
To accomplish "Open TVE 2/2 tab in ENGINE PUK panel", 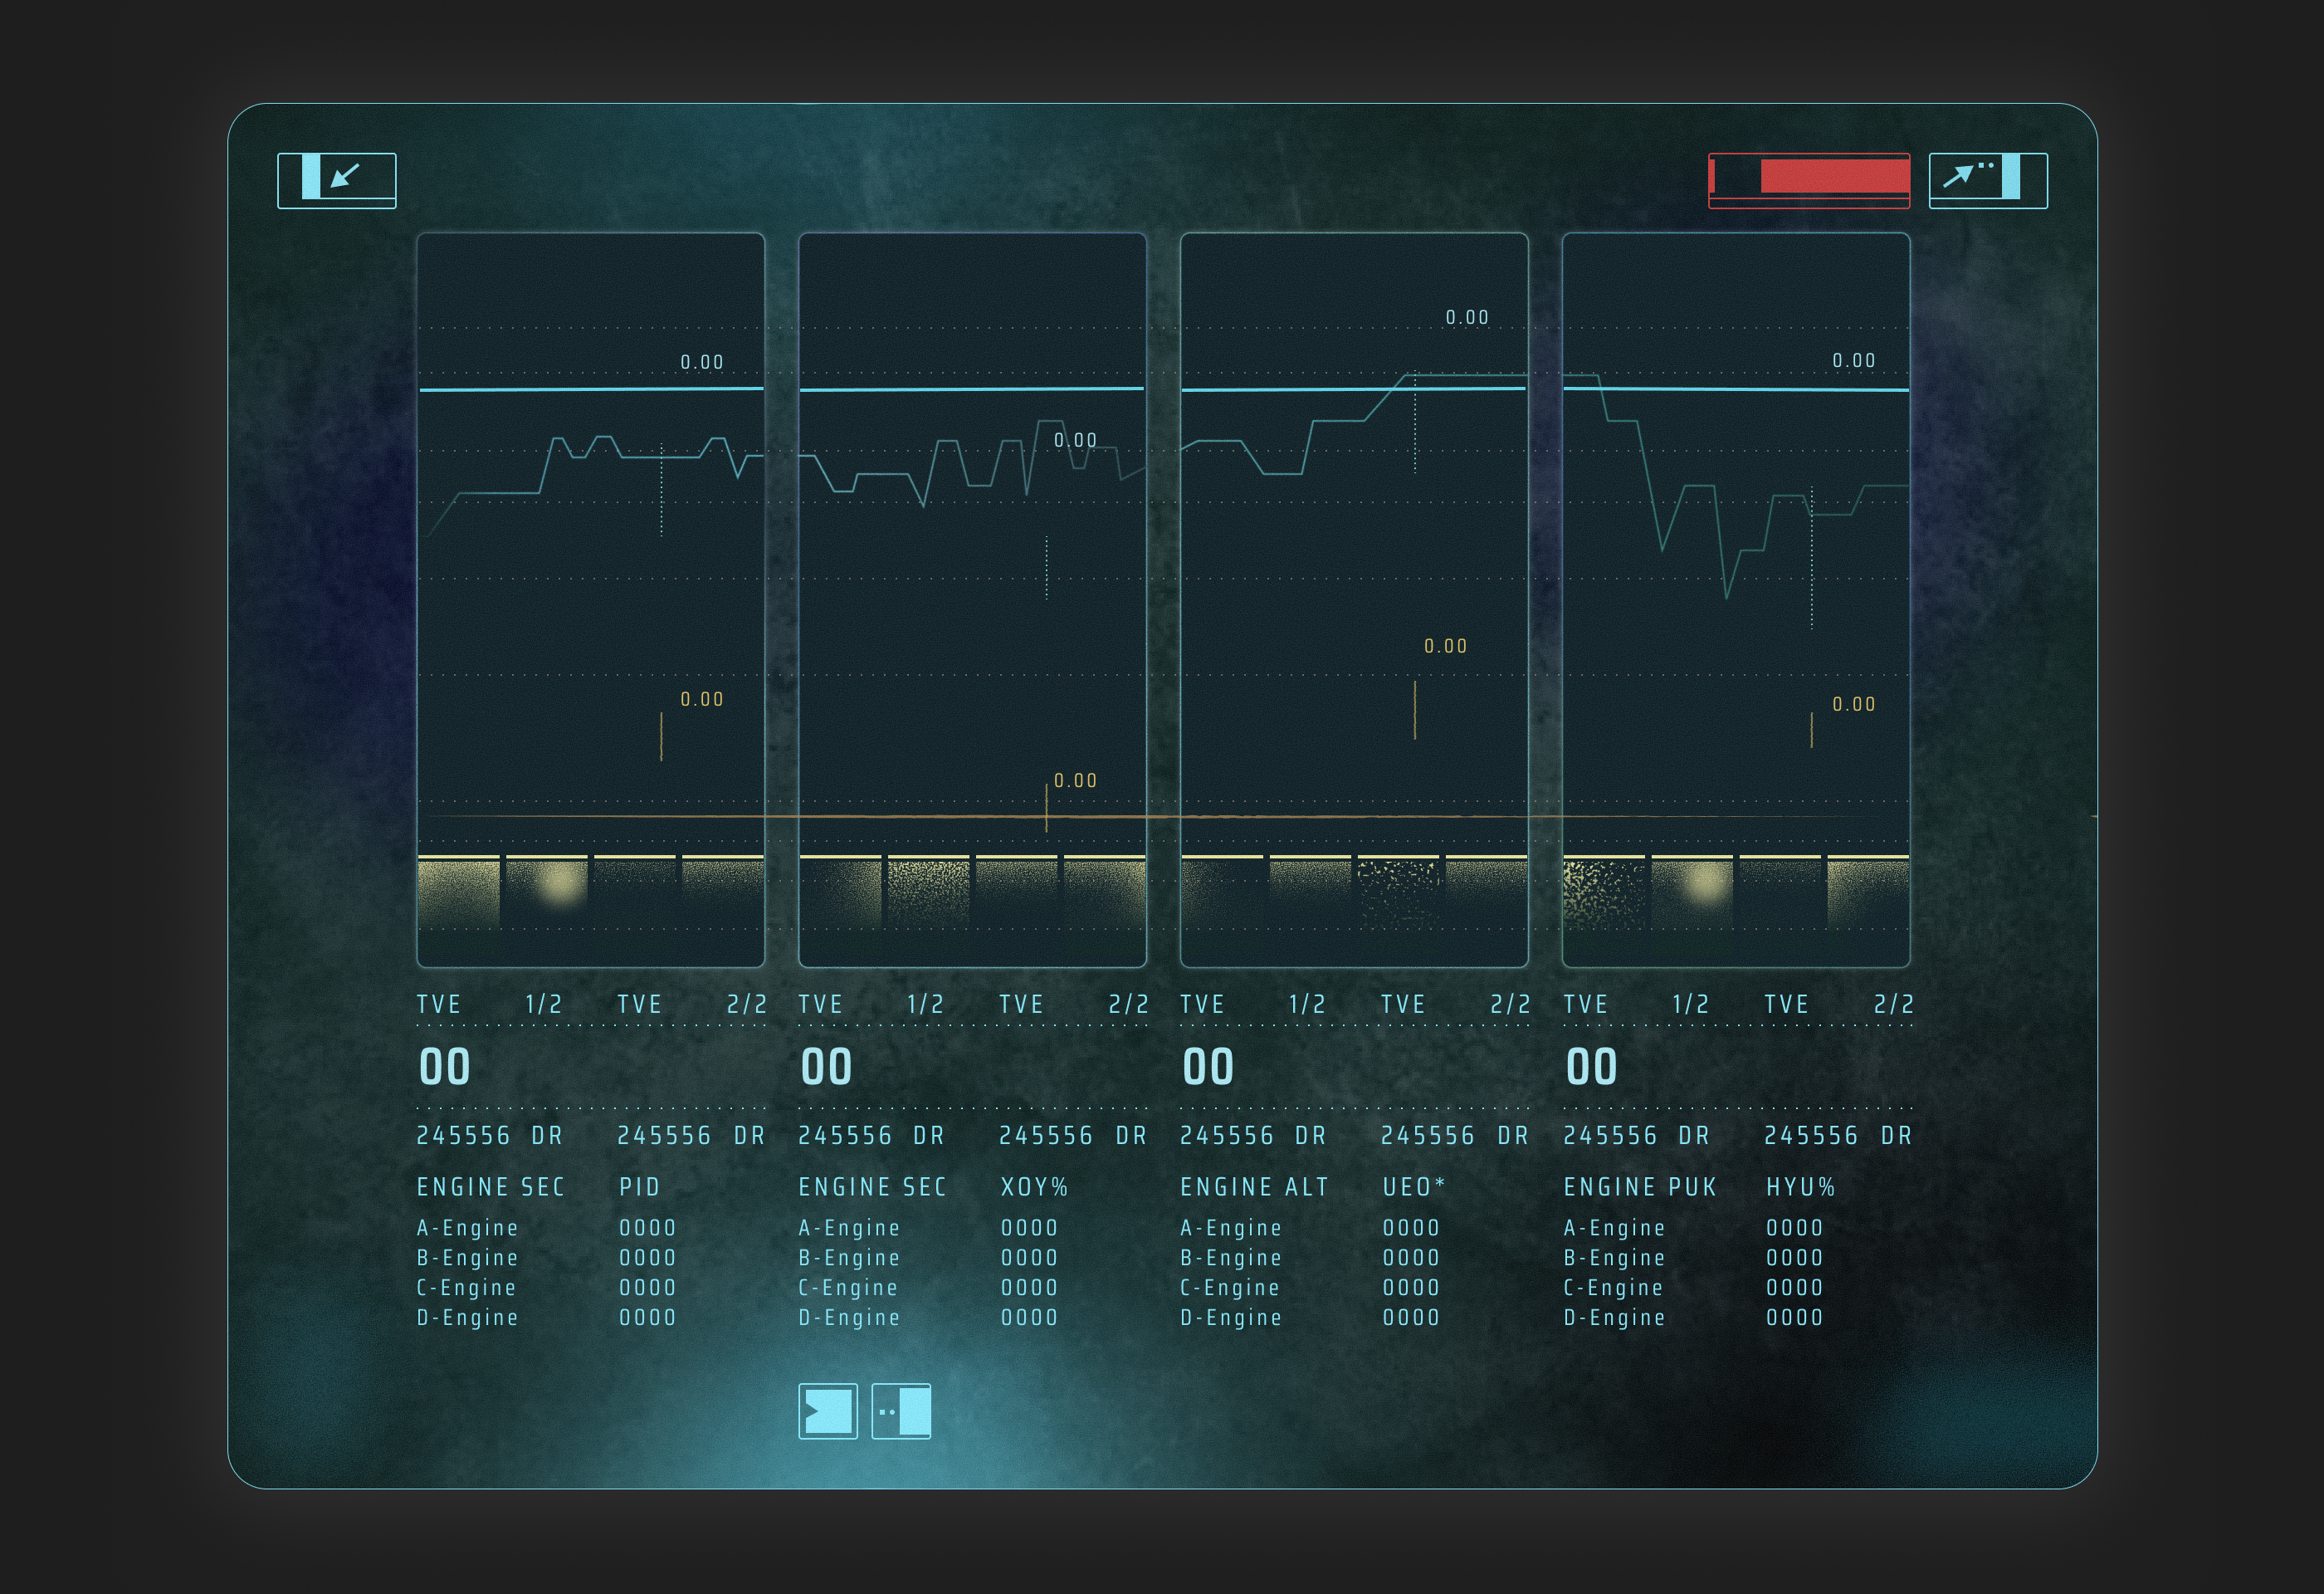I will click(1838, 1004).
